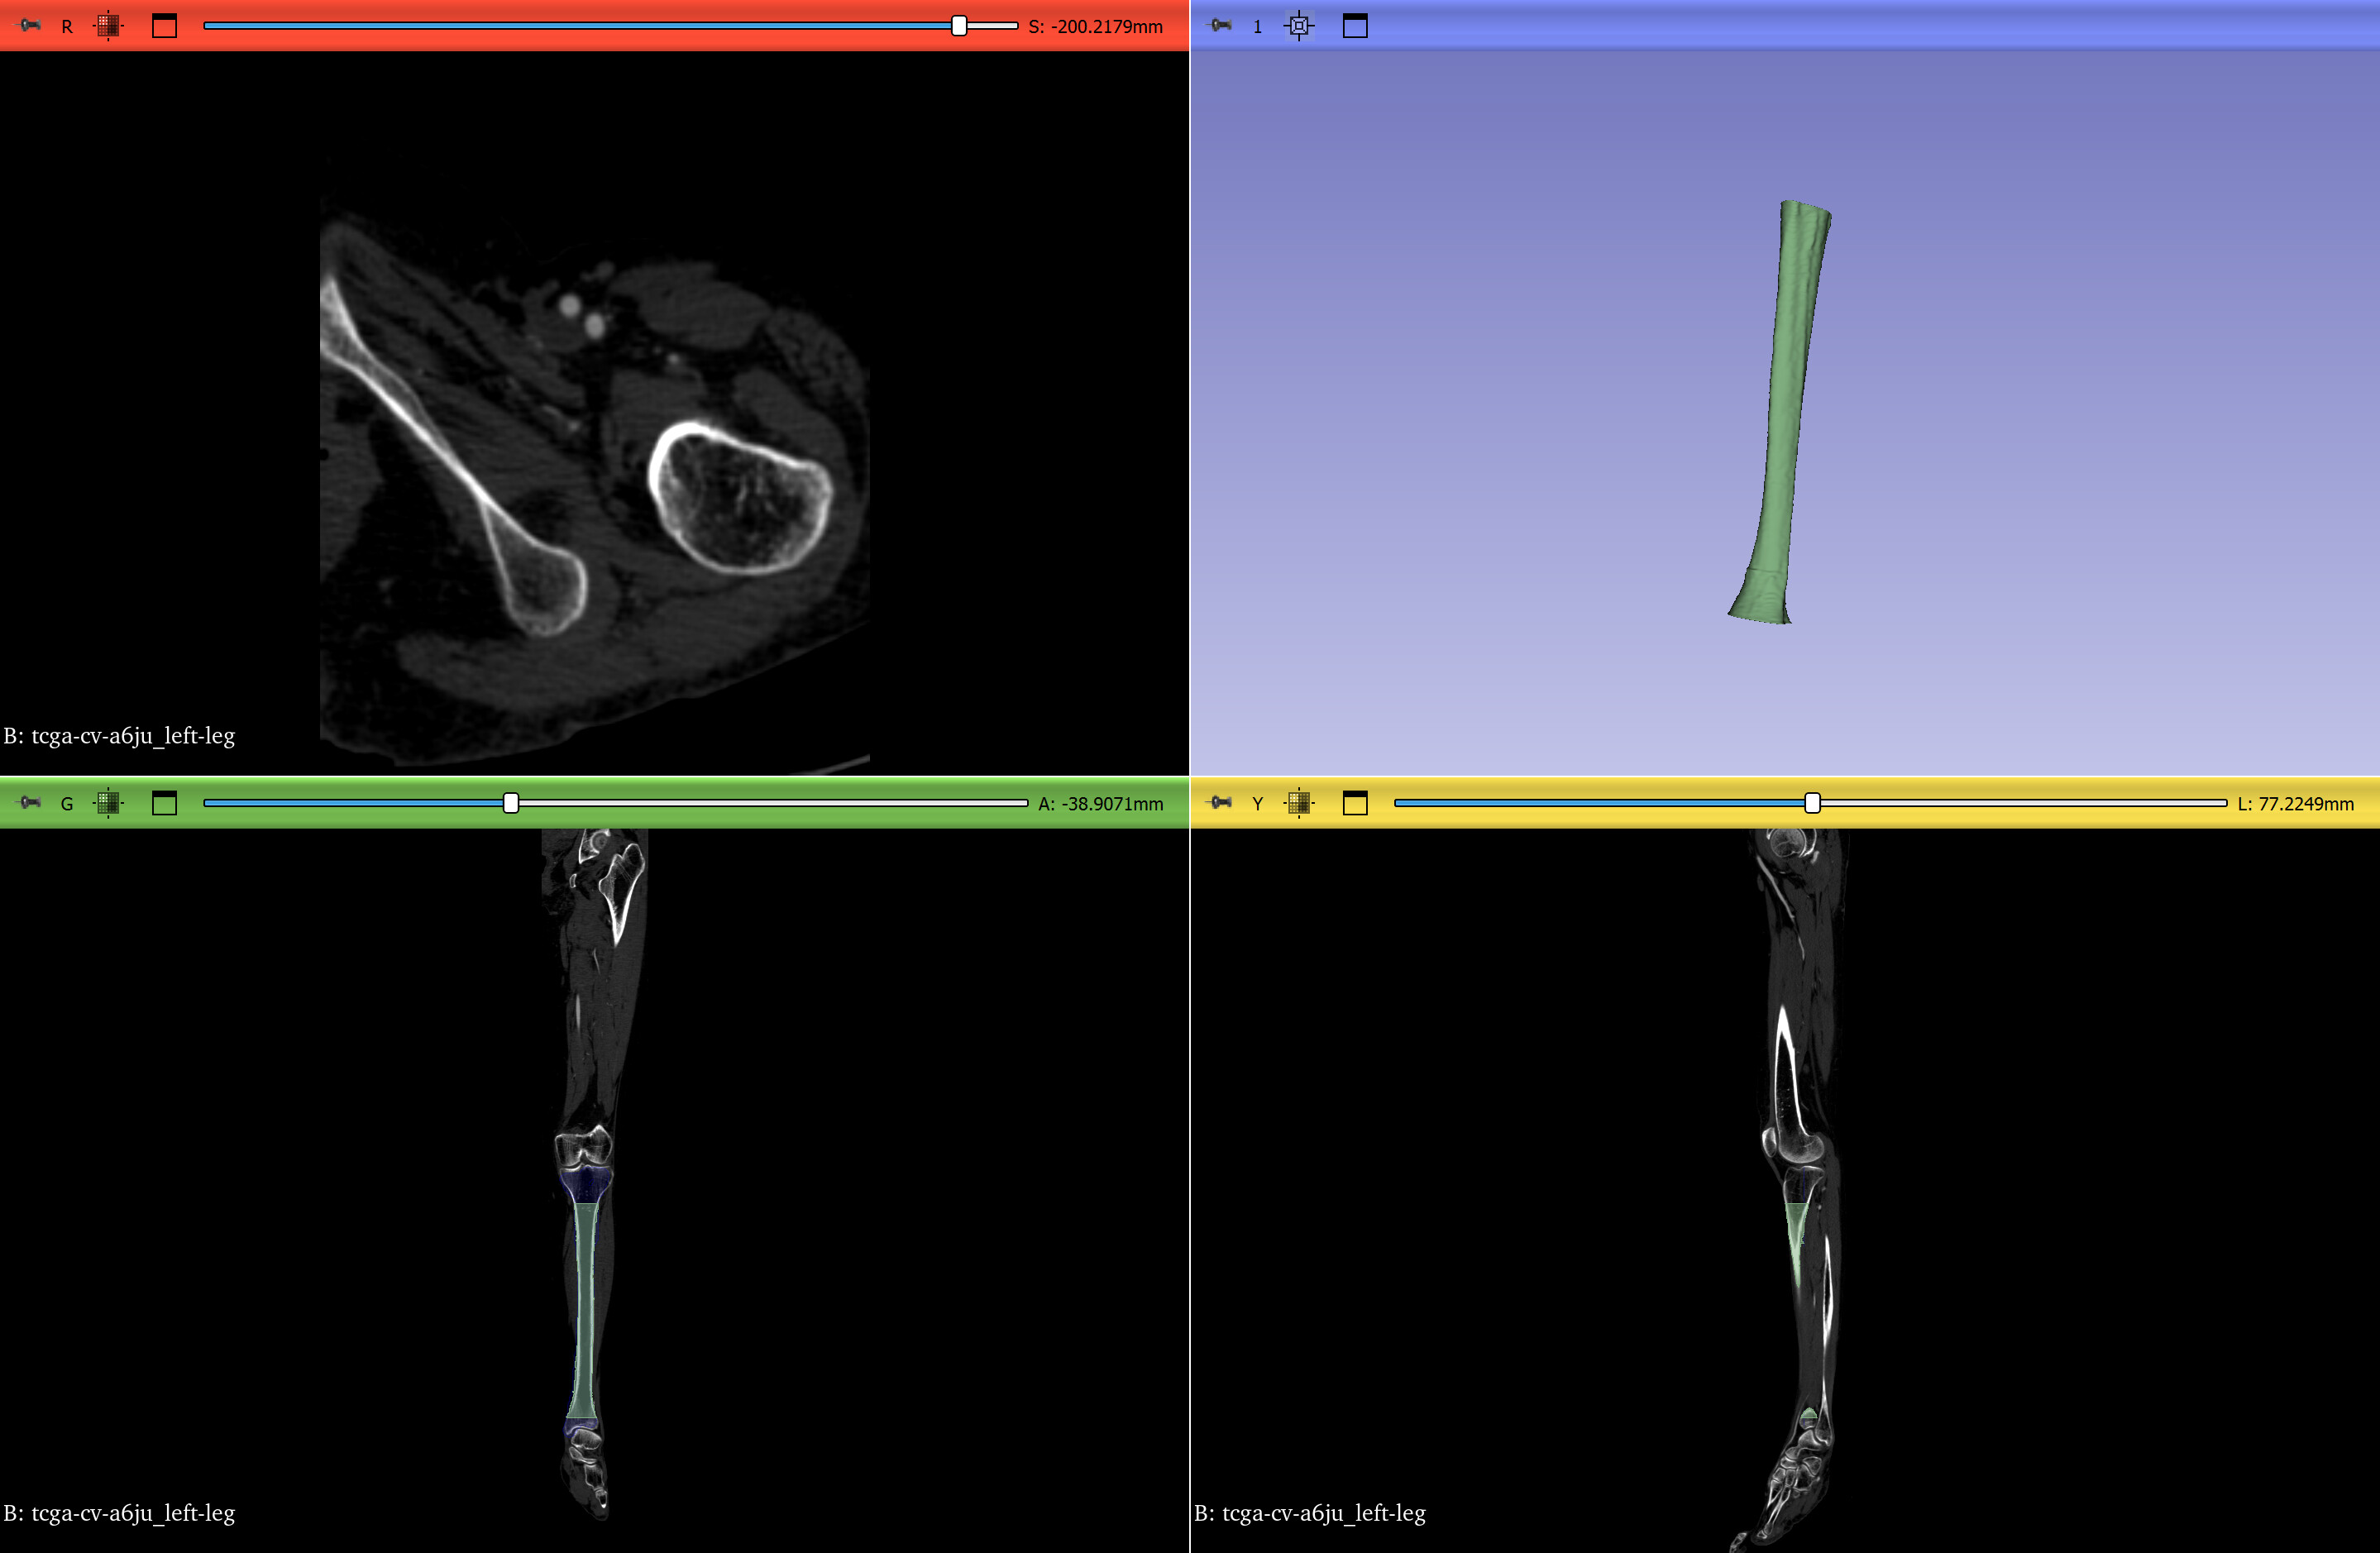Click the green segment overlay in coronal view
Screen dimensions: 2380x1553
(x=584, y=1310)
